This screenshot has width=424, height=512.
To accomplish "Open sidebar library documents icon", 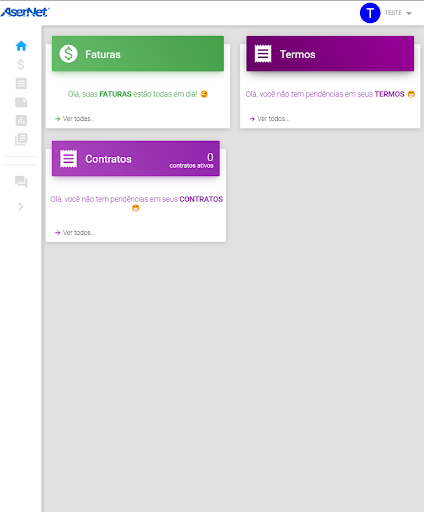I will click(x=21, y=139).
